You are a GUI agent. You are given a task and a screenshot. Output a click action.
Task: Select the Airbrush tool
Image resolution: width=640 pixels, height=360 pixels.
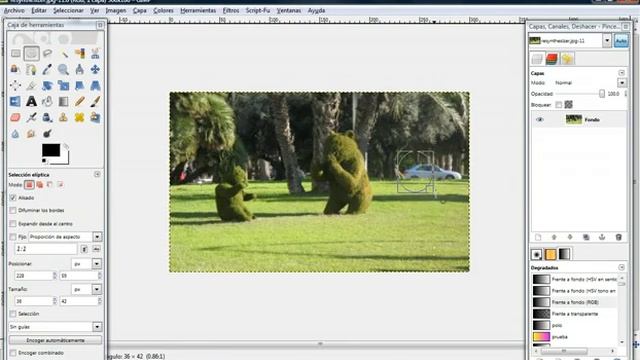[31, 118]
